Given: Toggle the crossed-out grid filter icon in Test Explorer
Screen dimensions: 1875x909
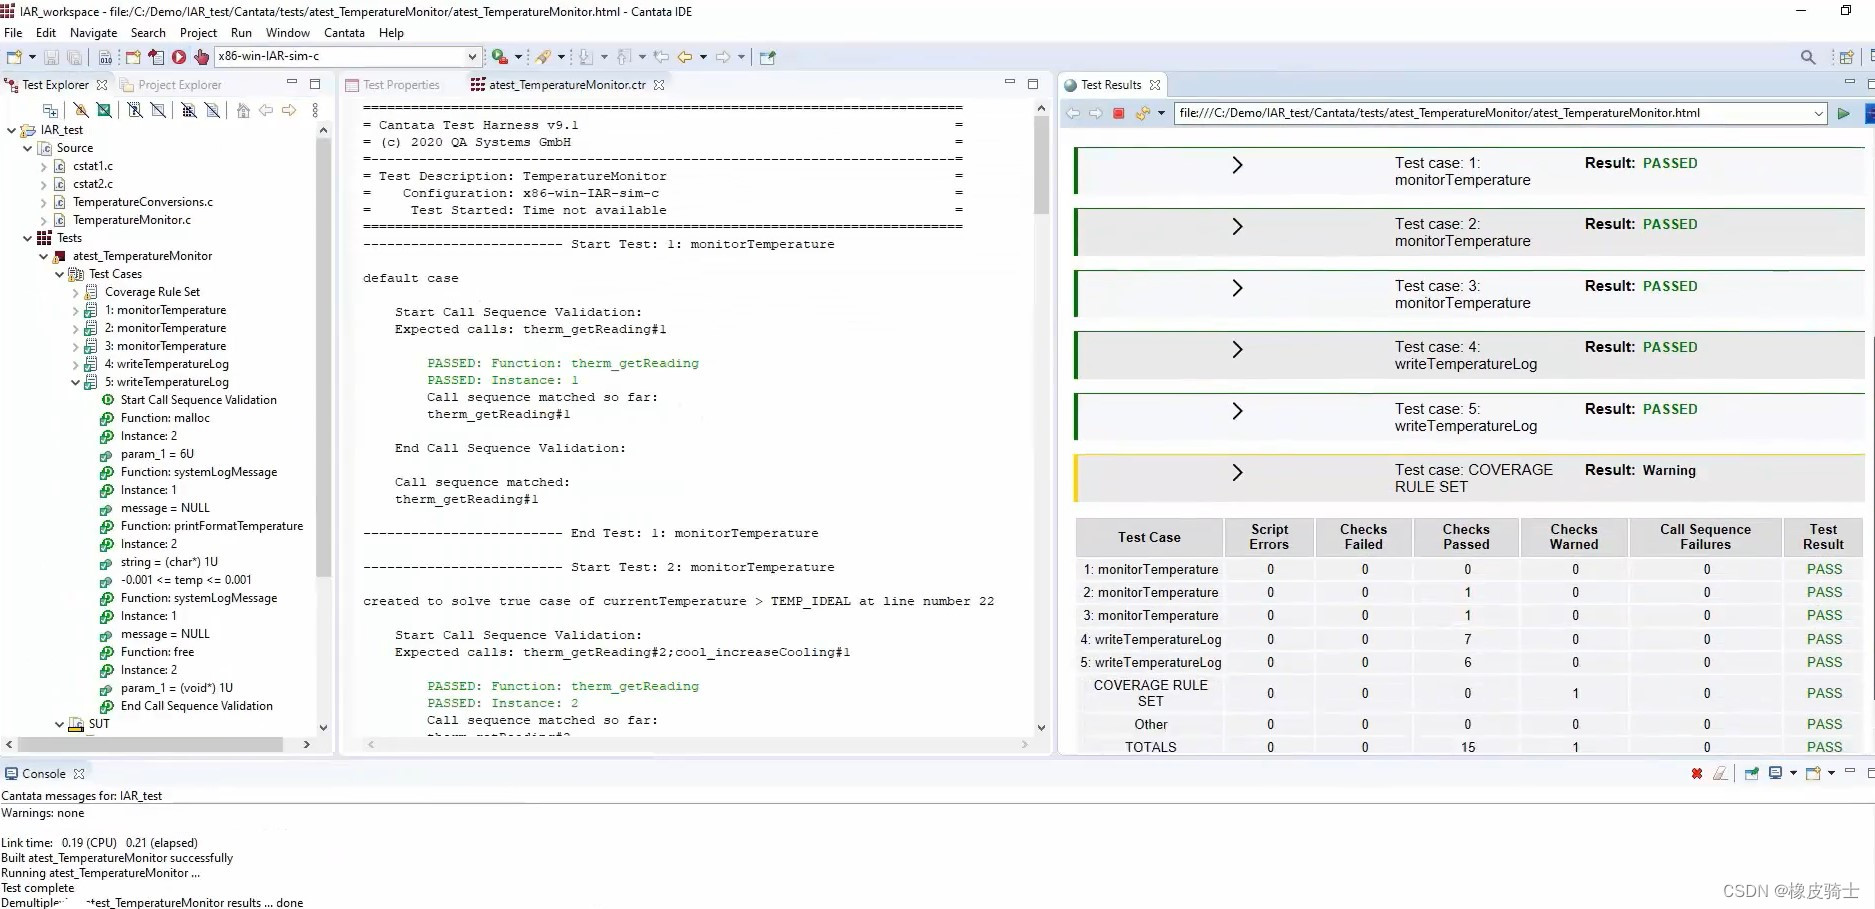Looking at the screenshot, I should point(189,110).
